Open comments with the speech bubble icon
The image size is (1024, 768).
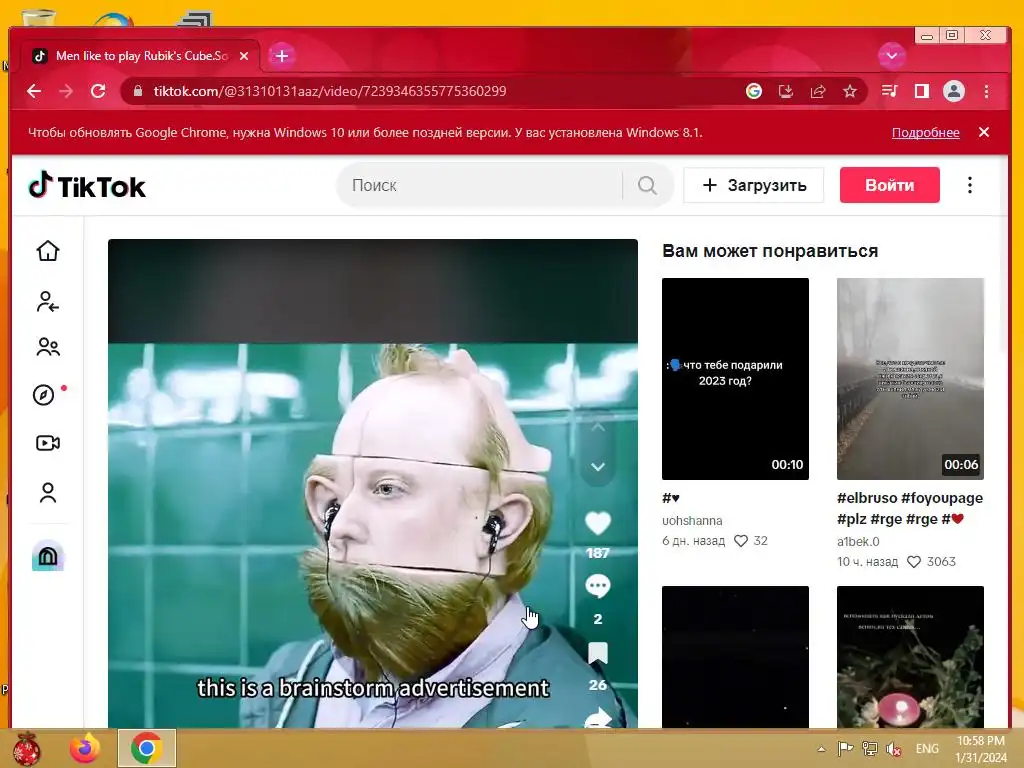coord(598,586)
